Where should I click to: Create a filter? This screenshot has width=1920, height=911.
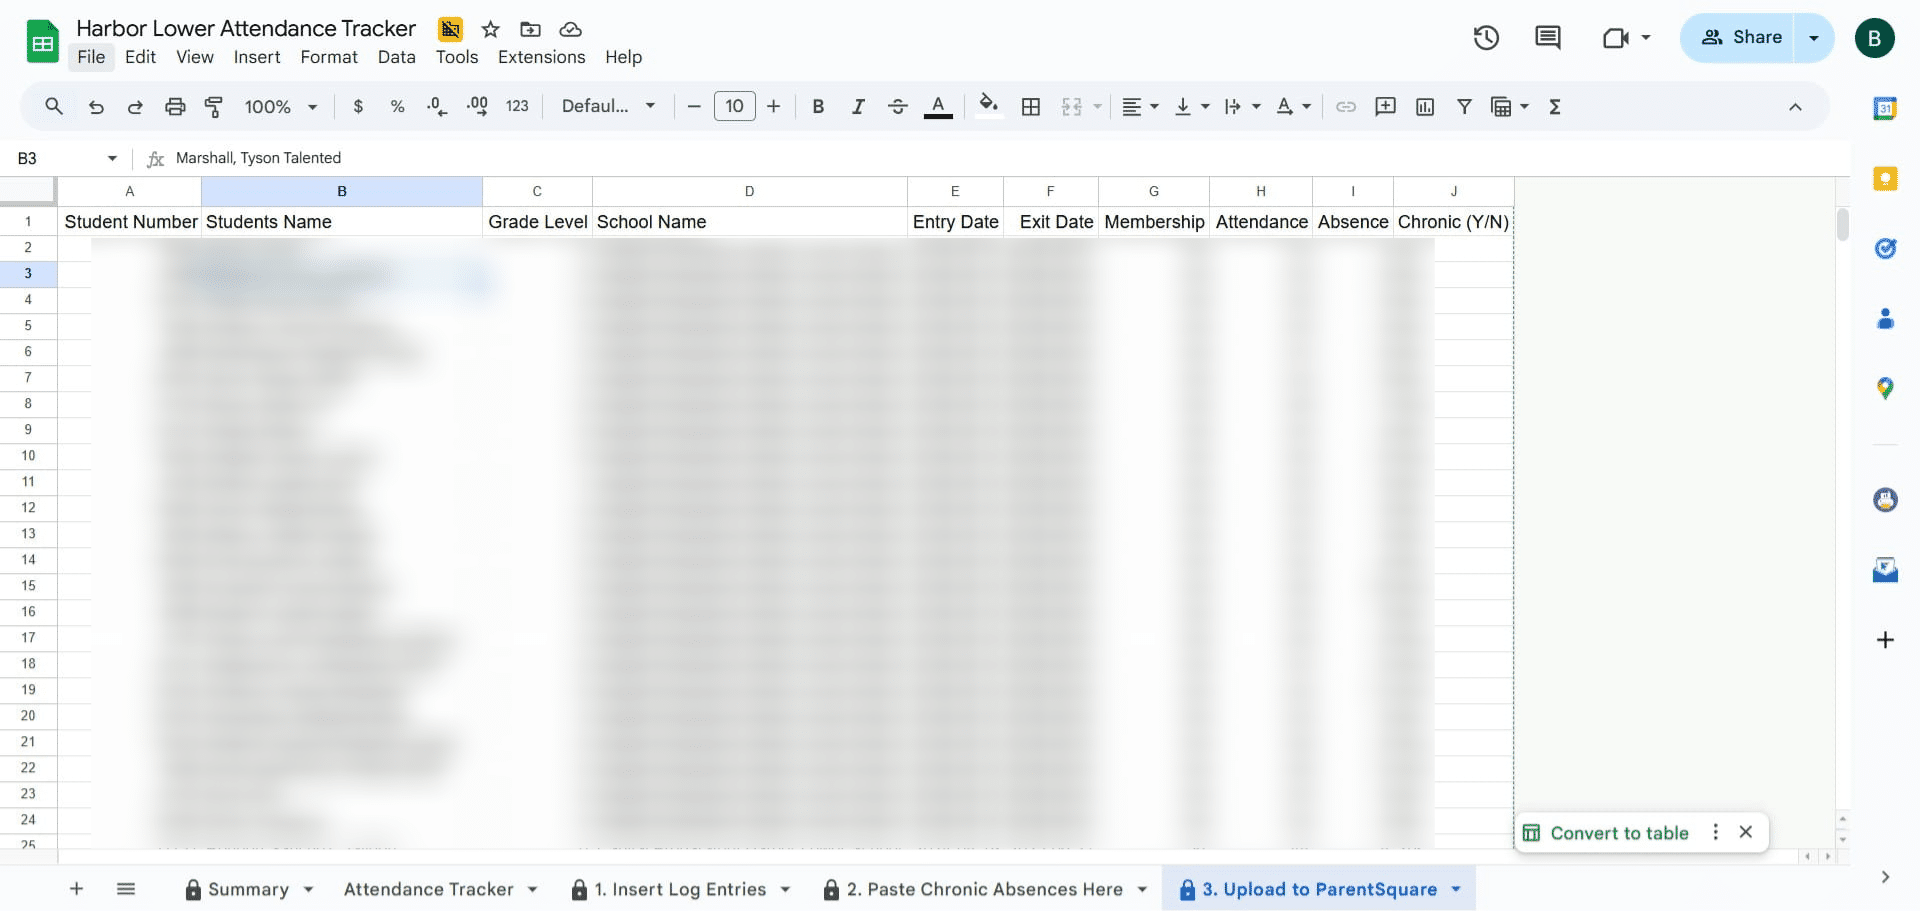click(x=1464, y=106)
